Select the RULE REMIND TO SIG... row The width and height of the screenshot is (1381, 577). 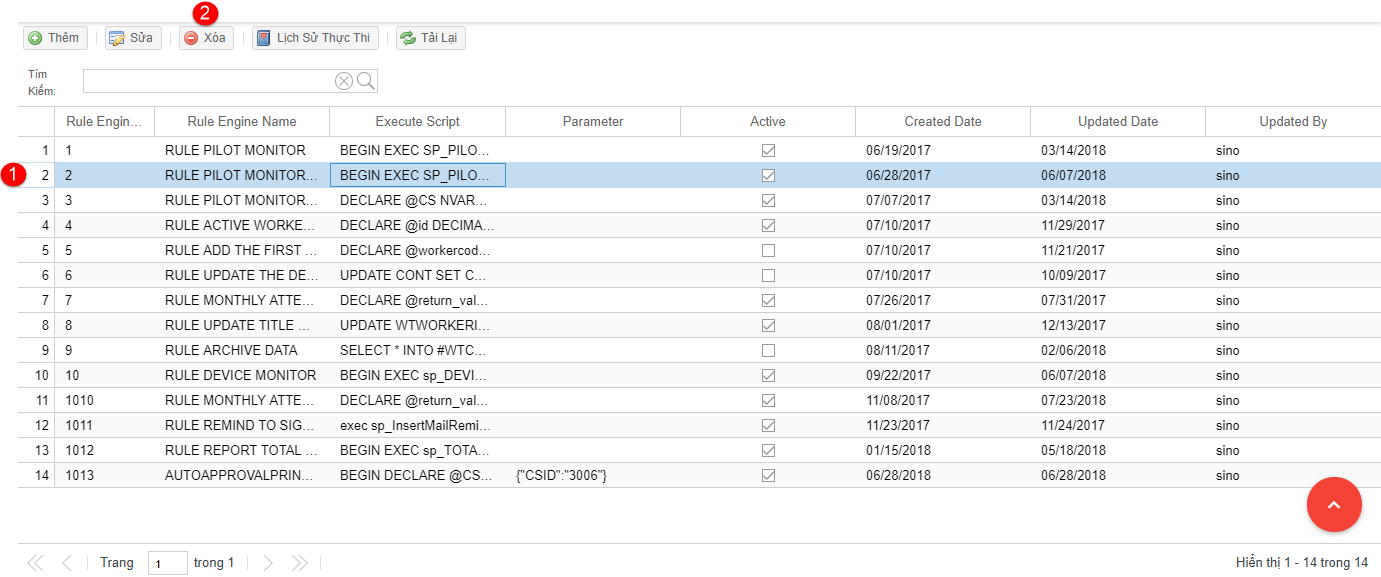tap(240, 426)
